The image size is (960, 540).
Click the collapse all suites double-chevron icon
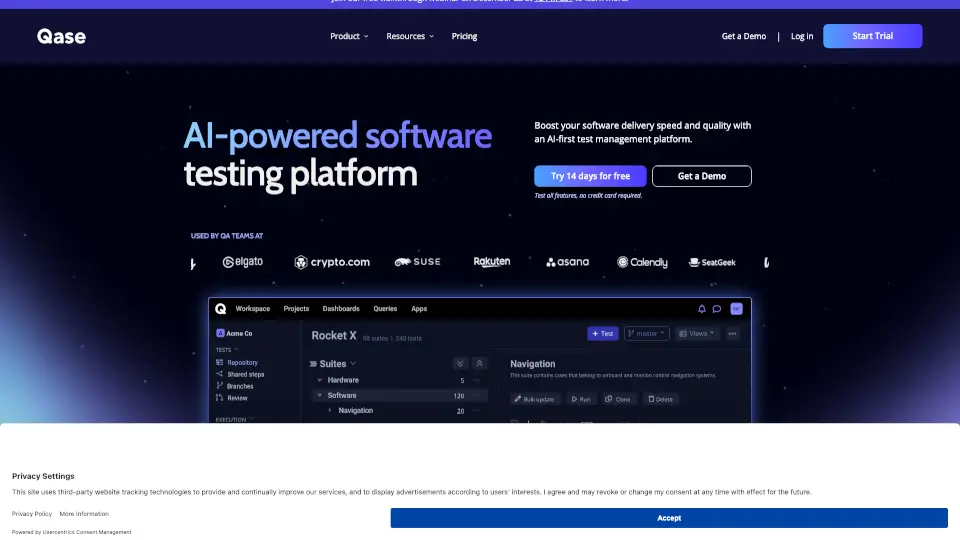pyautogui.click(x=479, y=364)
